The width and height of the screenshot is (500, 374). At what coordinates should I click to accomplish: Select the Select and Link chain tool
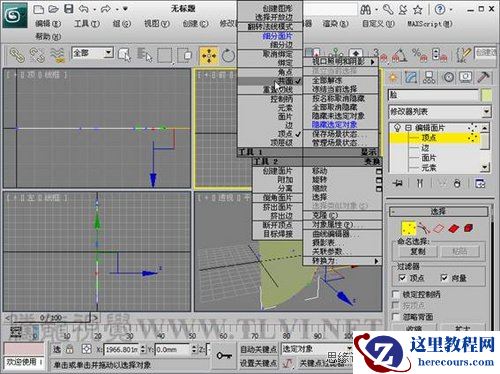pos(17,55)
